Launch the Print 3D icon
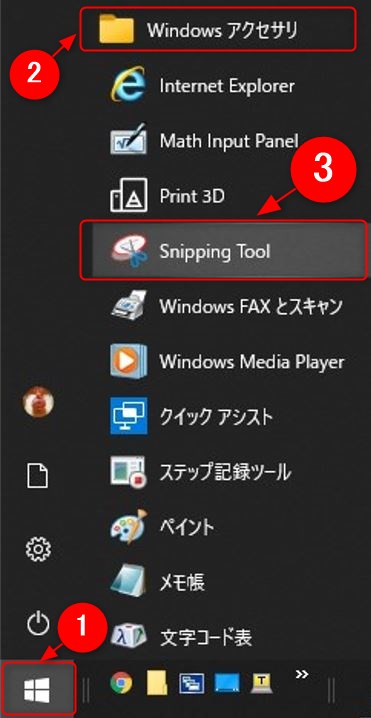 (x=128, y=196)
